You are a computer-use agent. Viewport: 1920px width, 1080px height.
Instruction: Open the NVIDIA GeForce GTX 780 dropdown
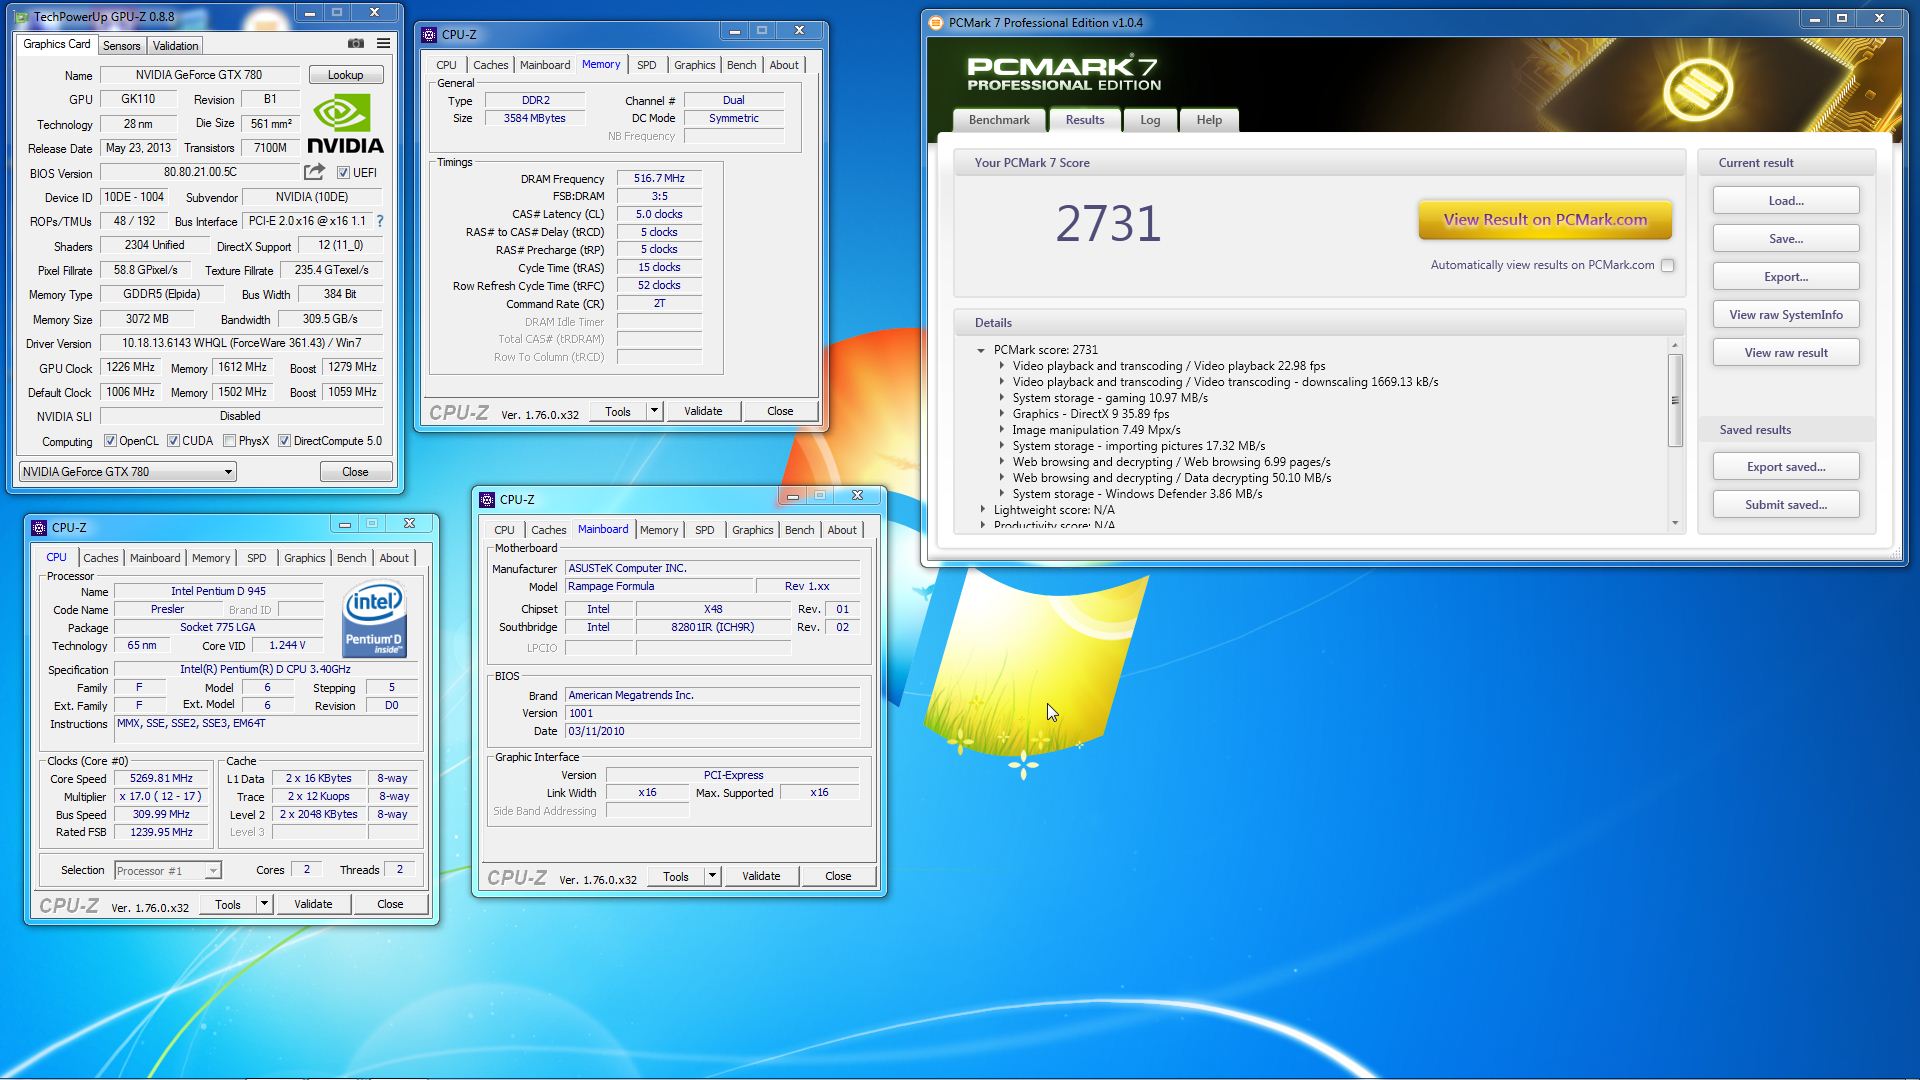coord(128,472)
